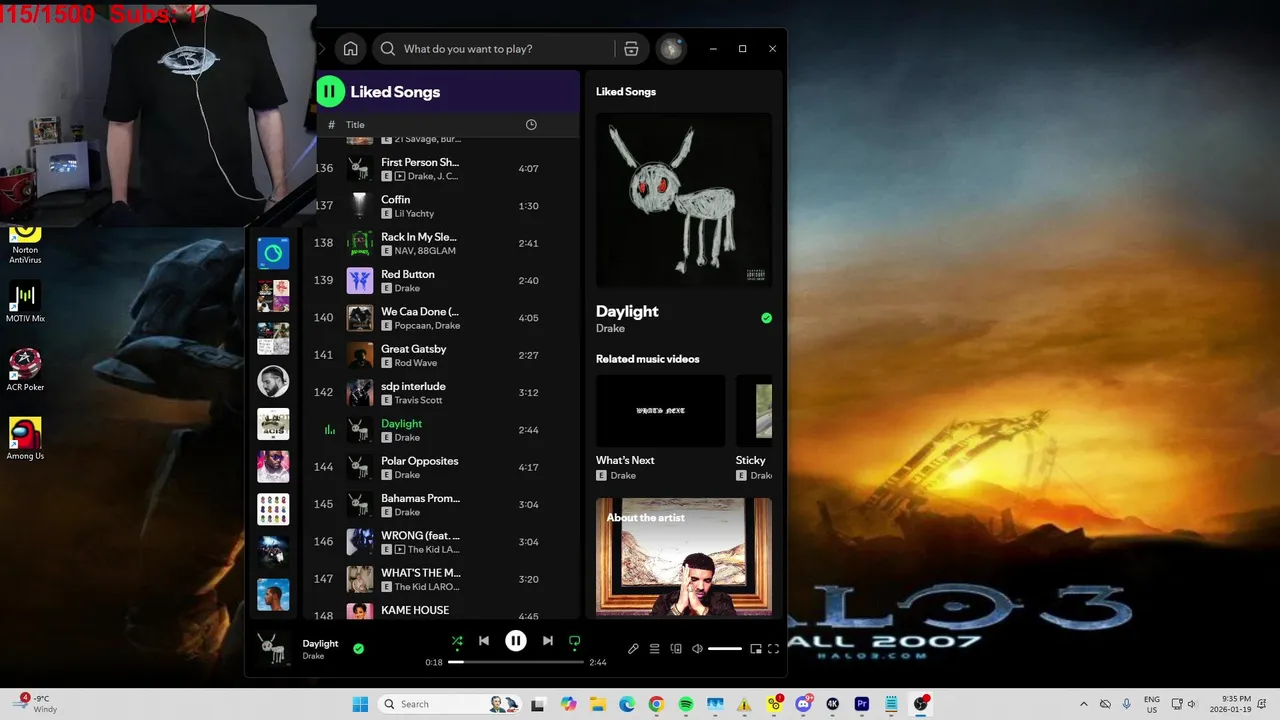Skip to the next track
The height and width of the screenshot is (720, 1280).
point(548,641)
